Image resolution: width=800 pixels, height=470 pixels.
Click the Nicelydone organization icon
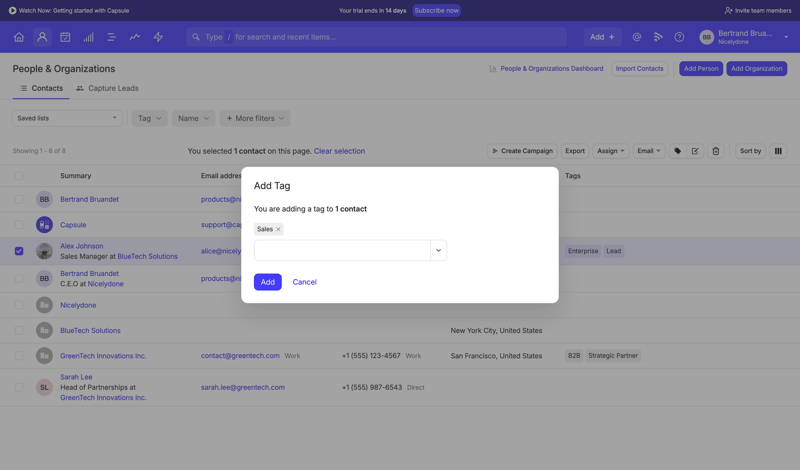click(44, 305)
